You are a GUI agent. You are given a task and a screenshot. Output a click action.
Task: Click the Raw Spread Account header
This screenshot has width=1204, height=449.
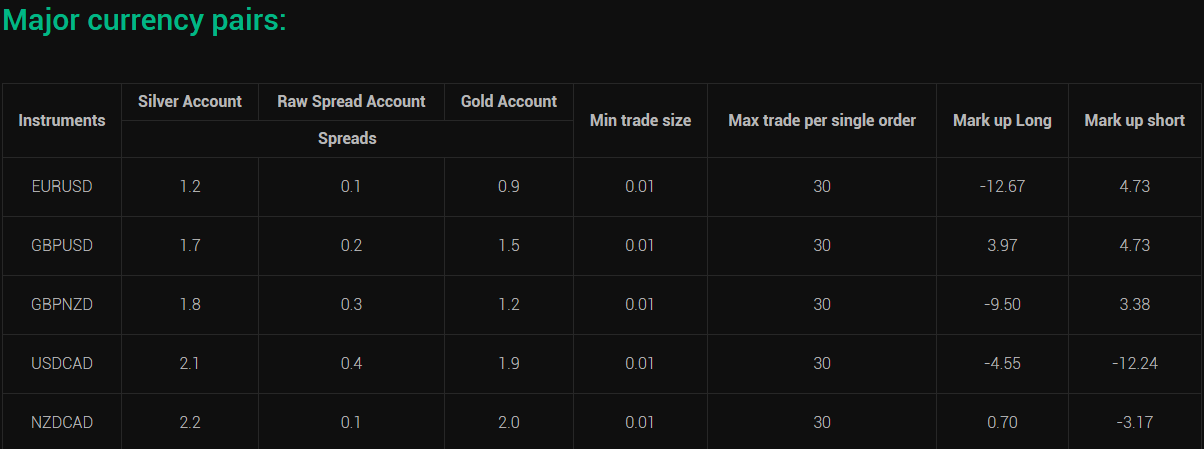pyautogui.click(x=351, y=101)
